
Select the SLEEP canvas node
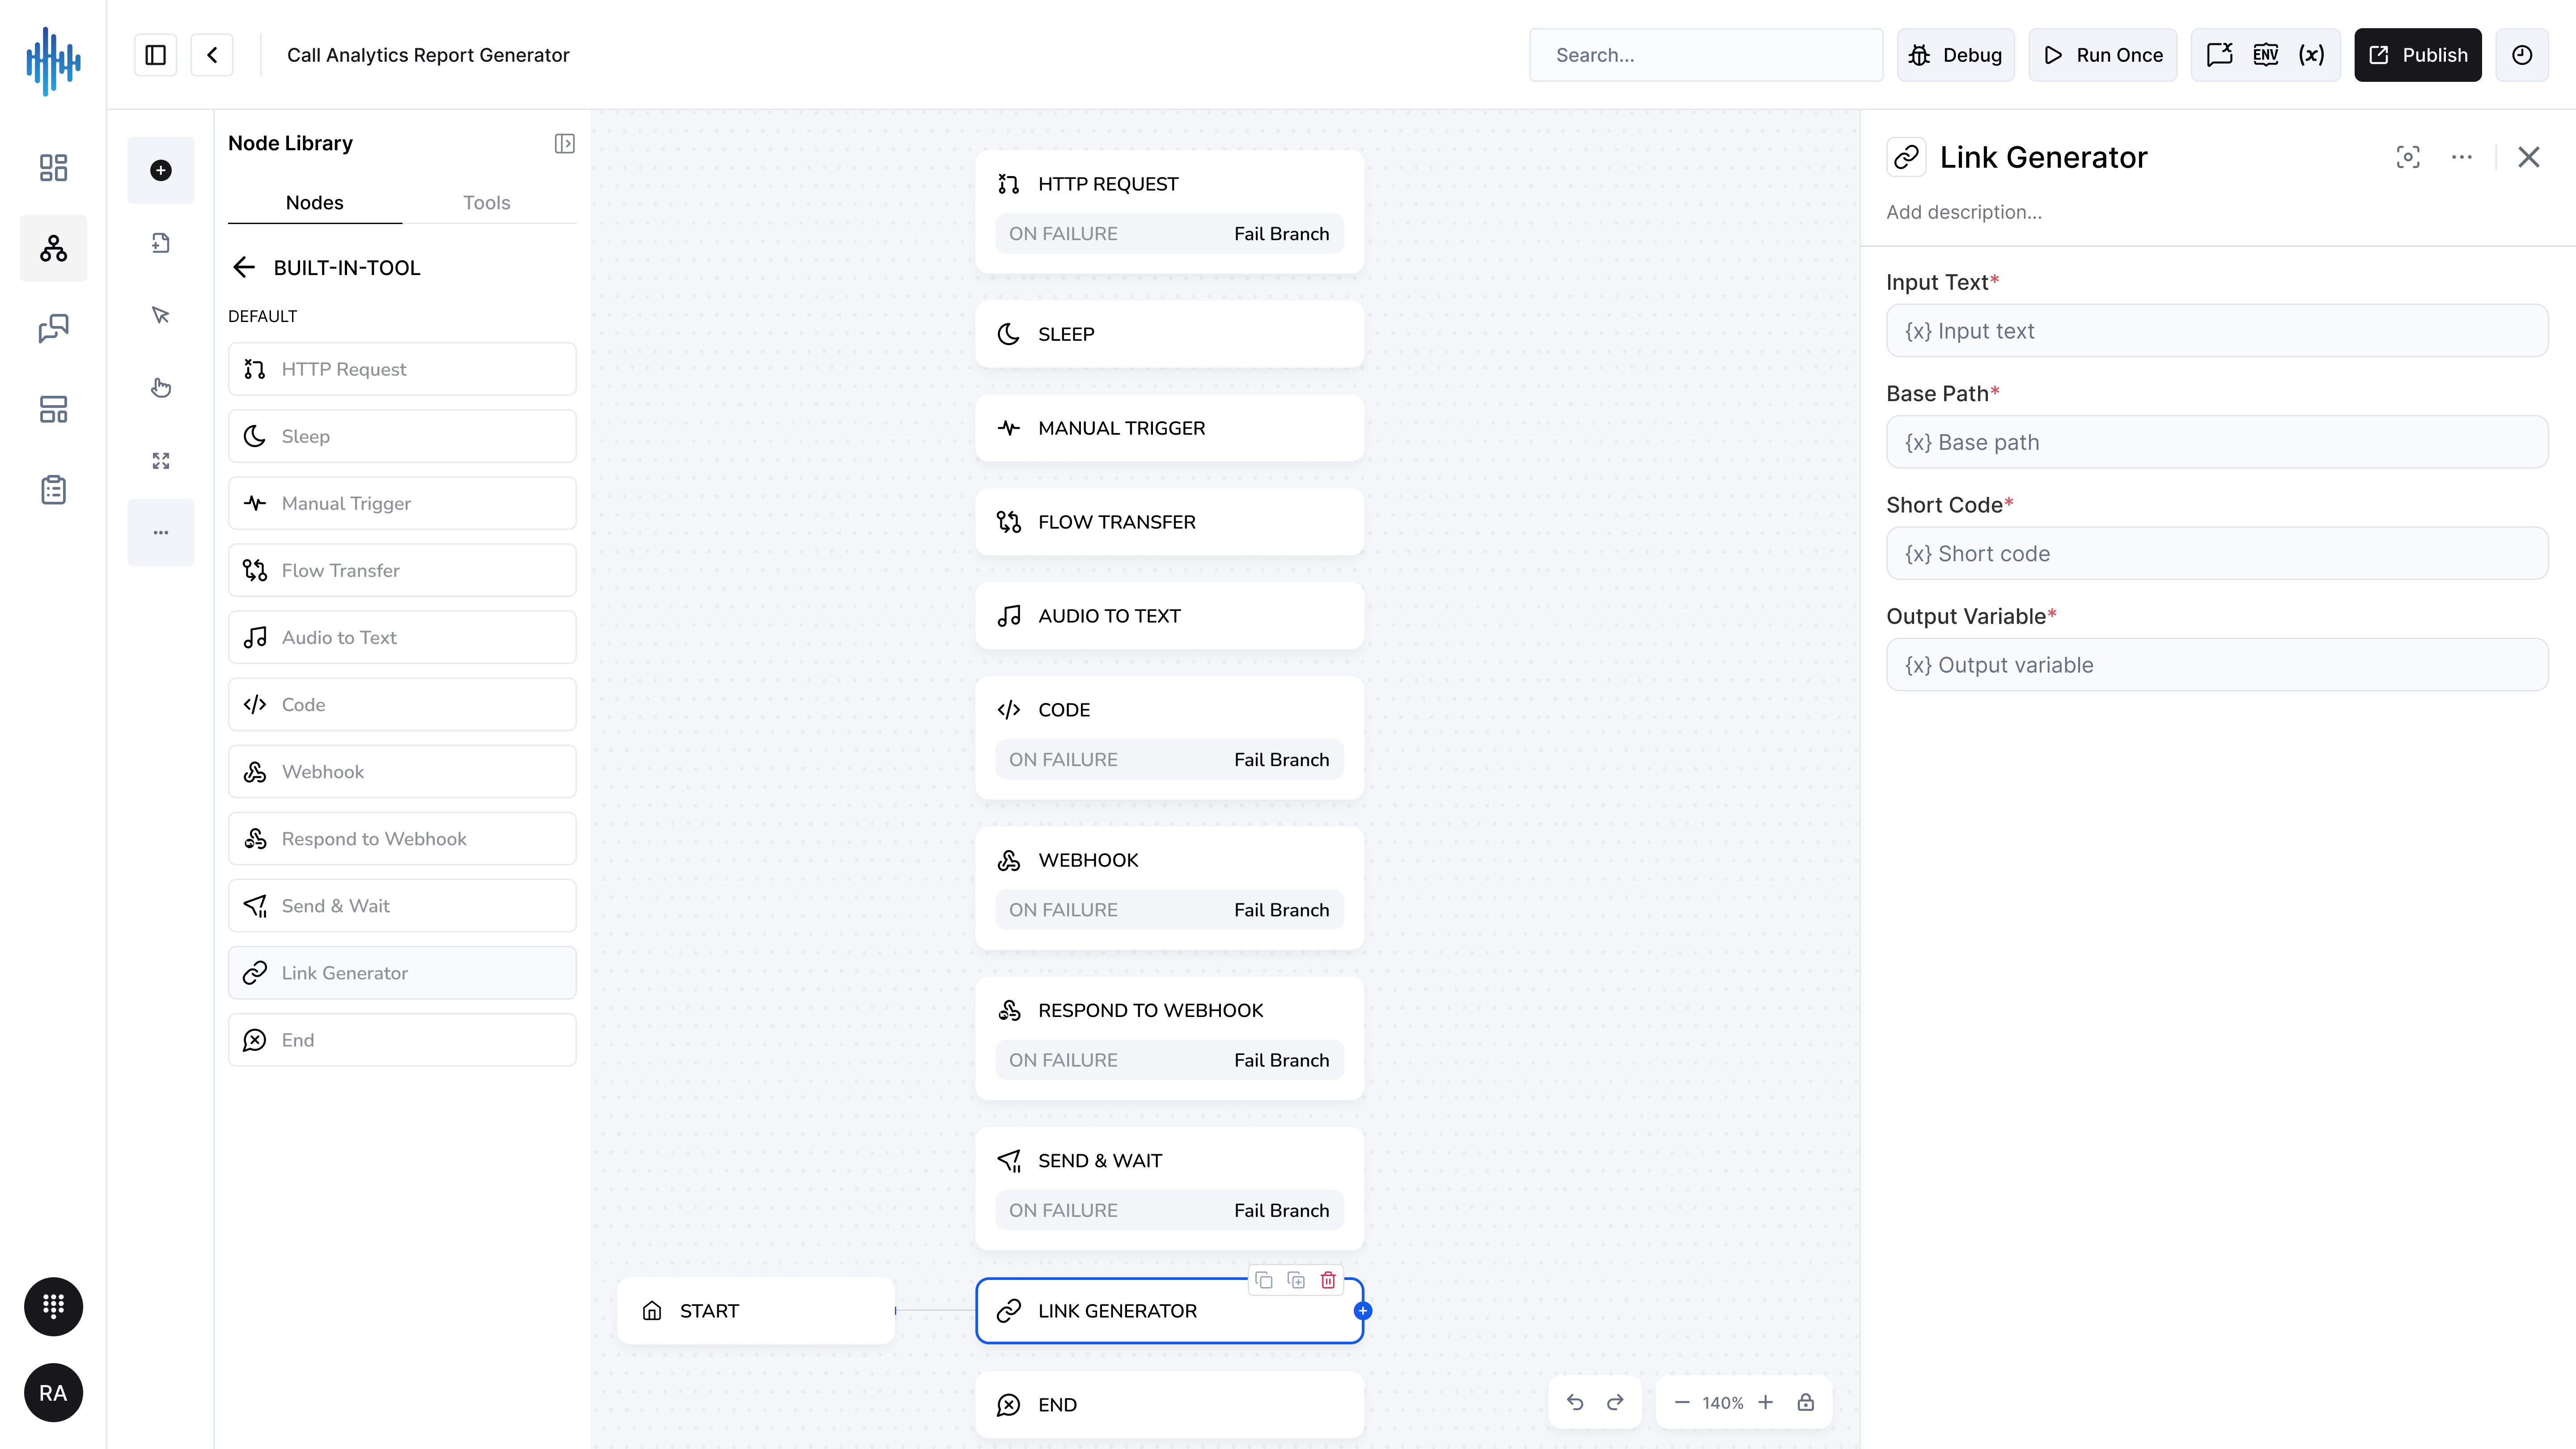click(x=1169, y=334)
